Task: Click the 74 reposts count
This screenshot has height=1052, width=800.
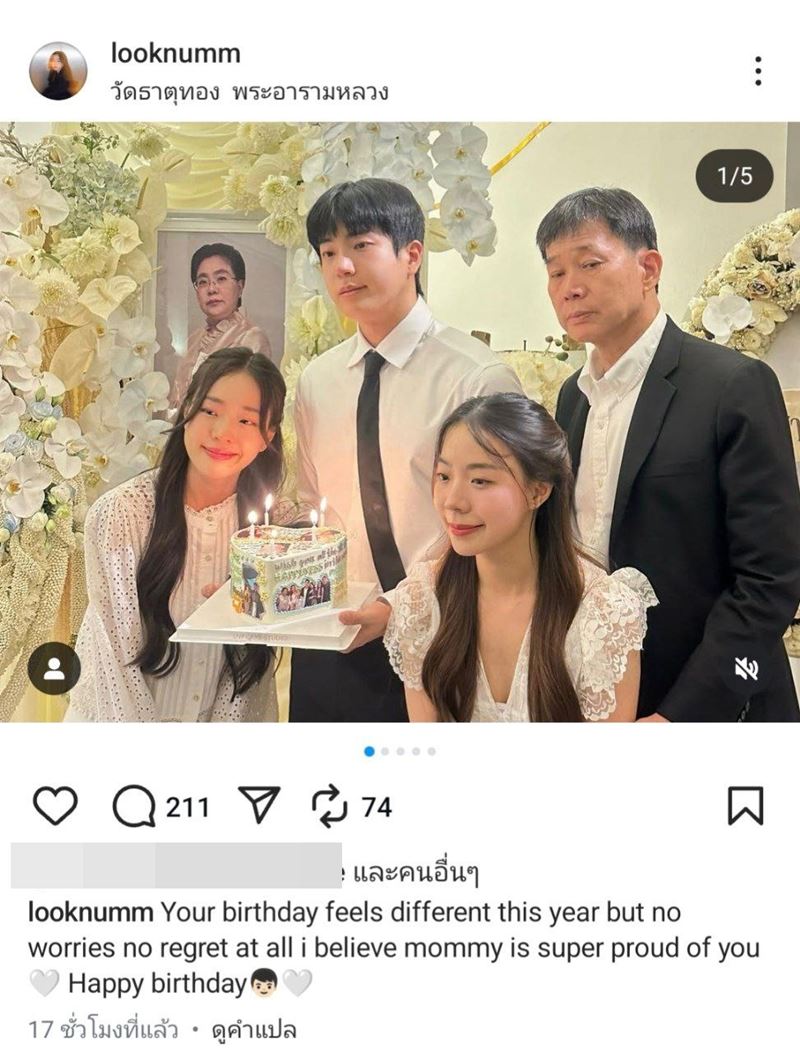Action: [377, 807]
